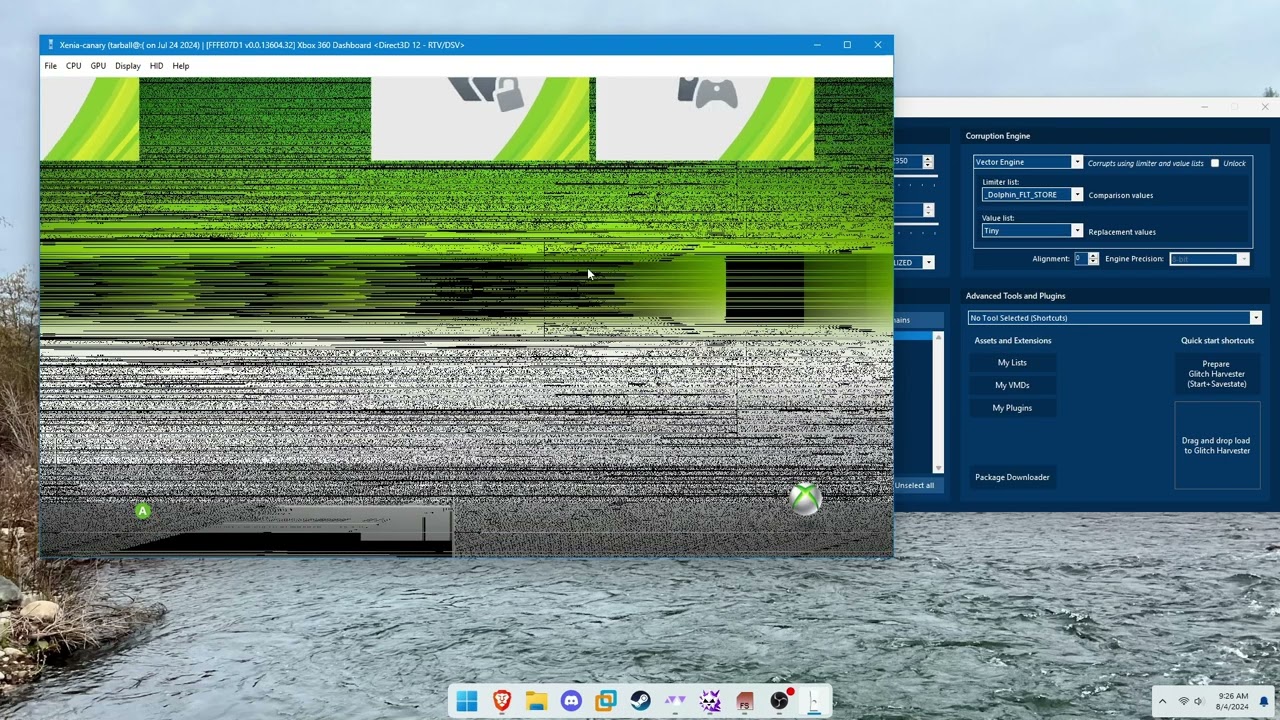Click the red FS taskbar icon
Image resolution: width=1280 pixels, height=720 pixels.
[x=744, y=701]
